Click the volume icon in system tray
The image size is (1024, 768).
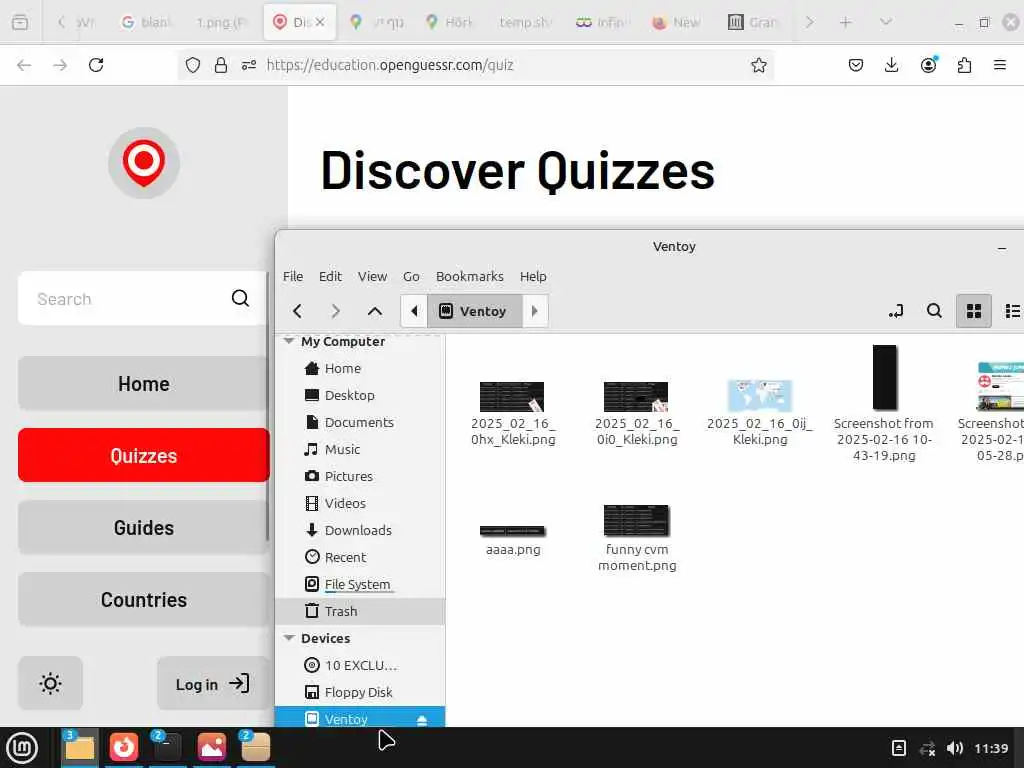click(955, 748)
